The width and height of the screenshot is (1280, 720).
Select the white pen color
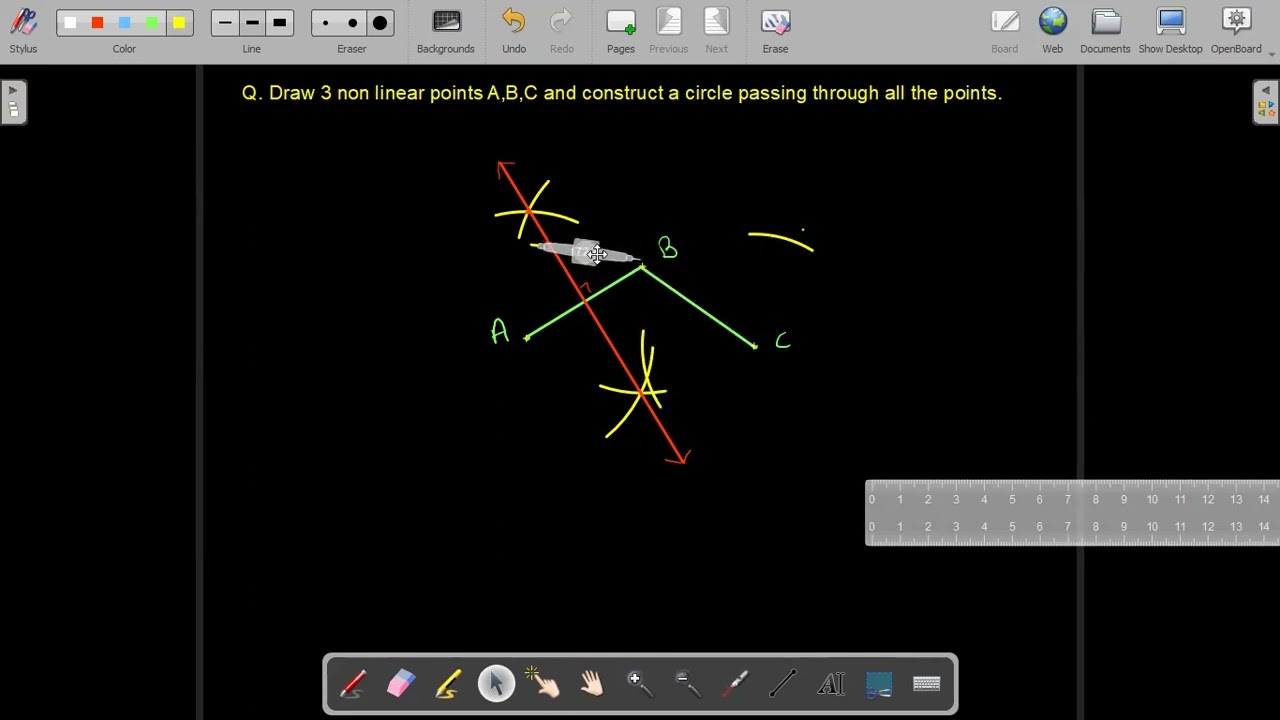(x=70, y=23)
